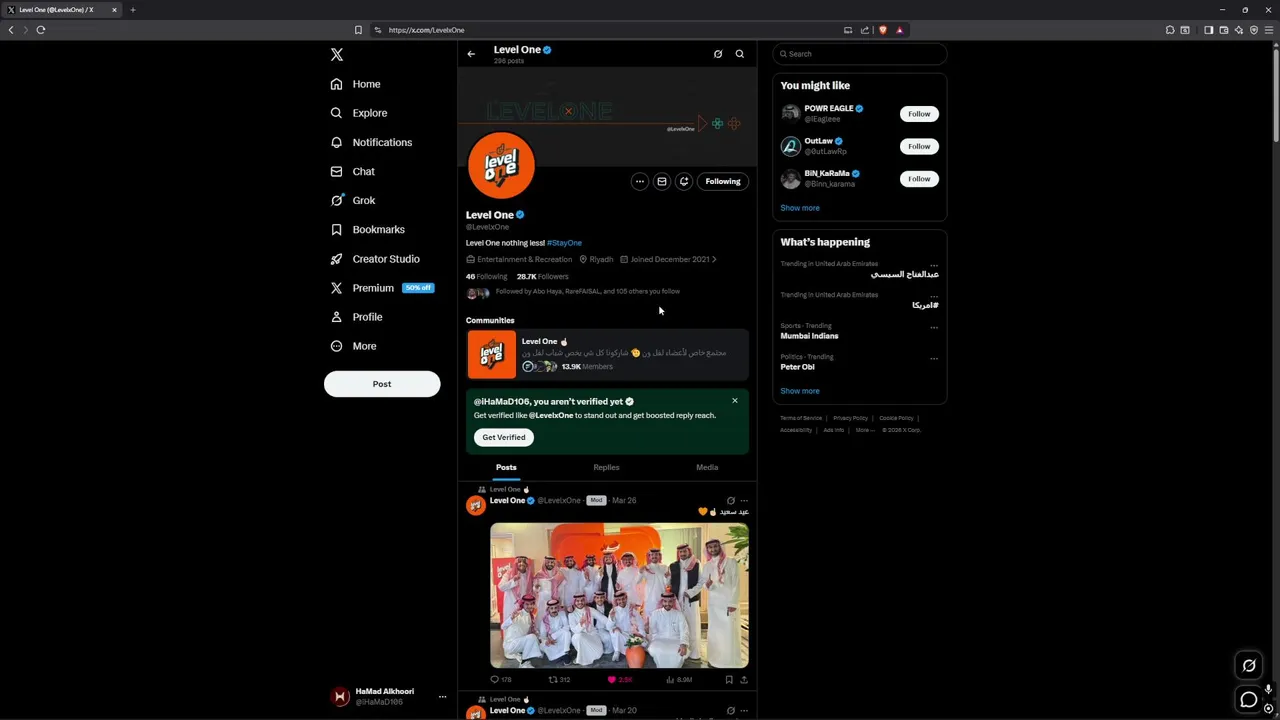Open more options on Mar 26 post
1280x720 pixels.
point(744,500)
